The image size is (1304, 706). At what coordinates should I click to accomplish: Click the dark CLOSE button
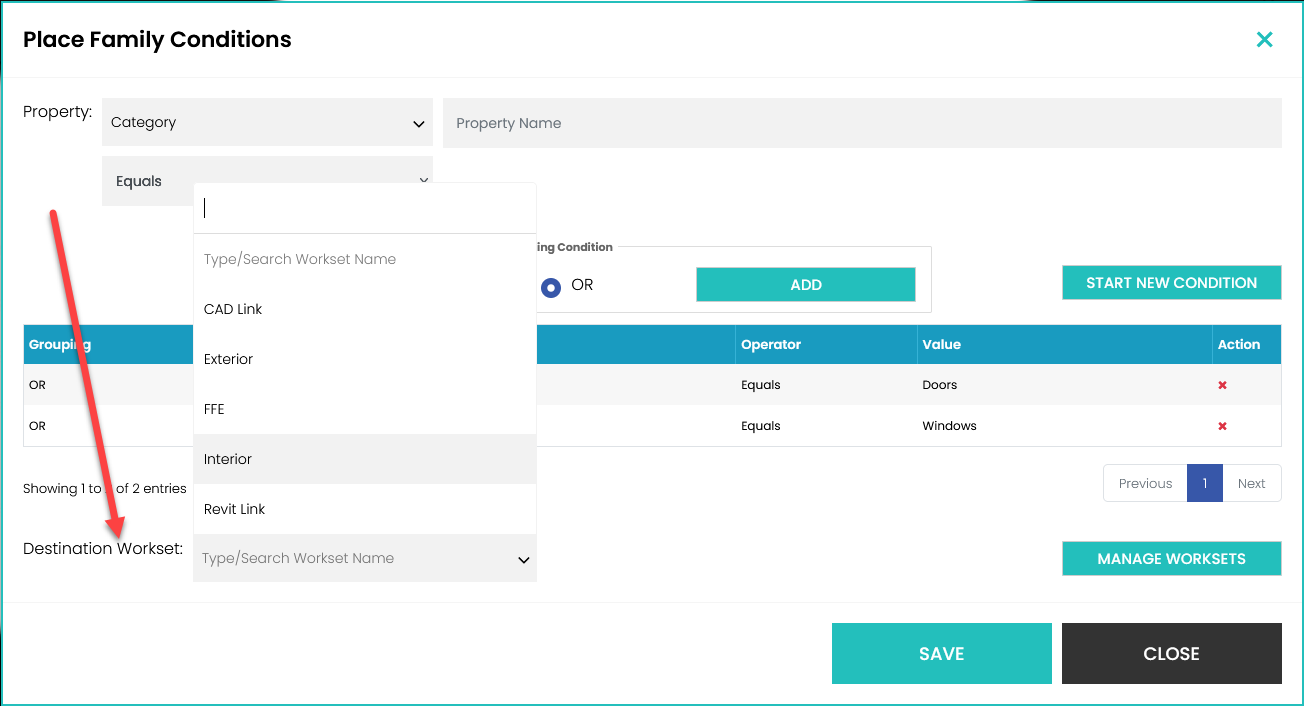[x=1171, y=654]
